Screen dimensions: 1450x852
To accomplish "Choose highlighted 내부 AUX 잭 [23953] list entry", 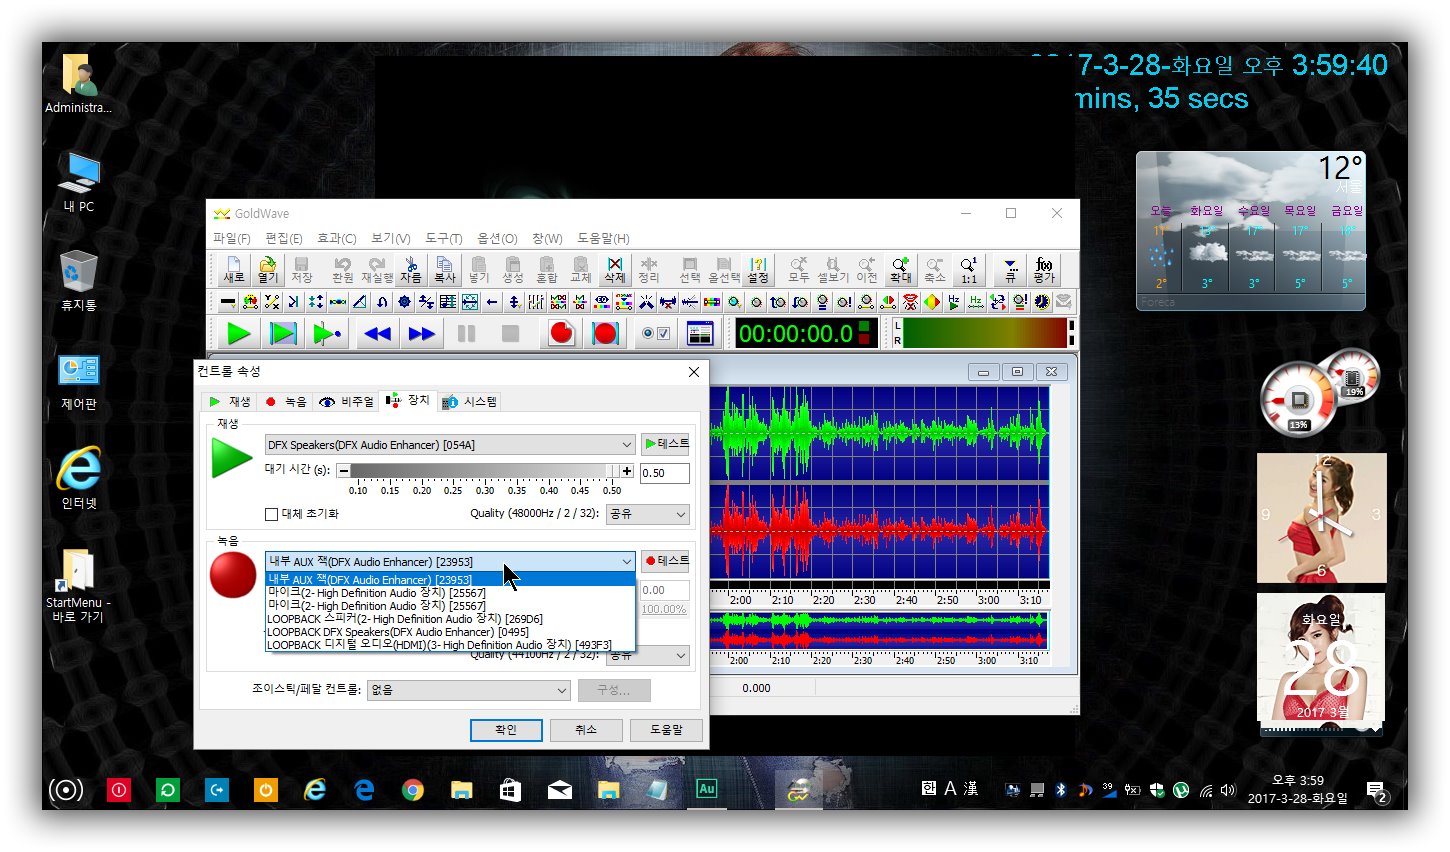I will (x=450, y=580).
